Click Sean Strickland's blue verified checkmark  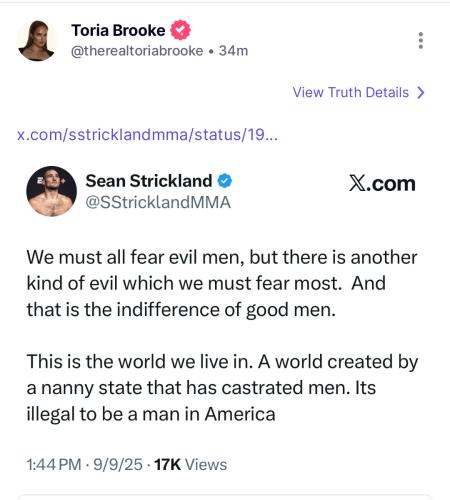[x=225, y=181]
